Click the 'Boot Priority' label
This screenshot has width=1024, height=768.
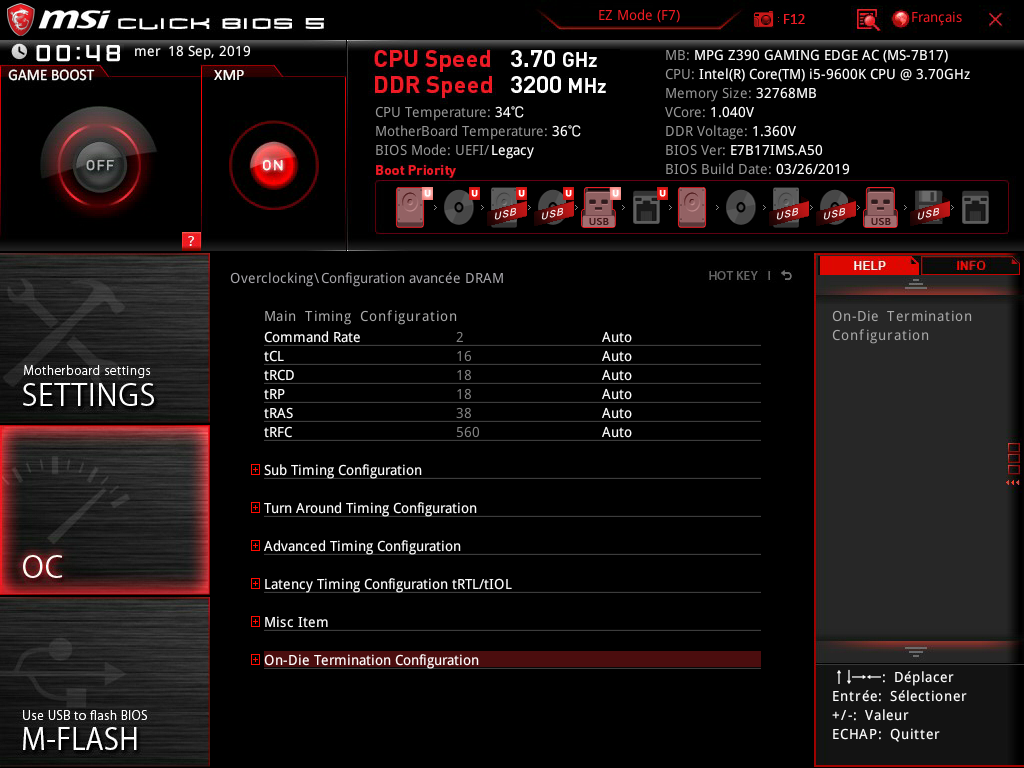coord(415,170)
